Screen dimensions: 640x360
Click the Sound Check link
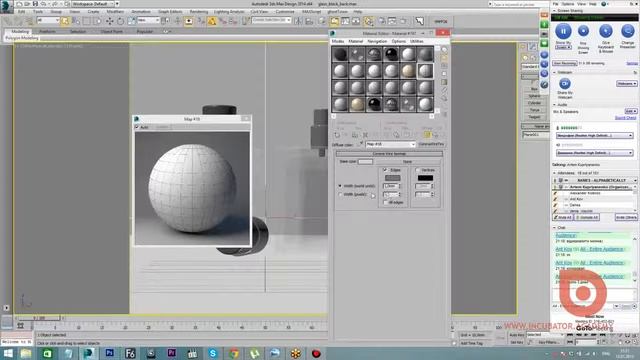pos(625,118)
